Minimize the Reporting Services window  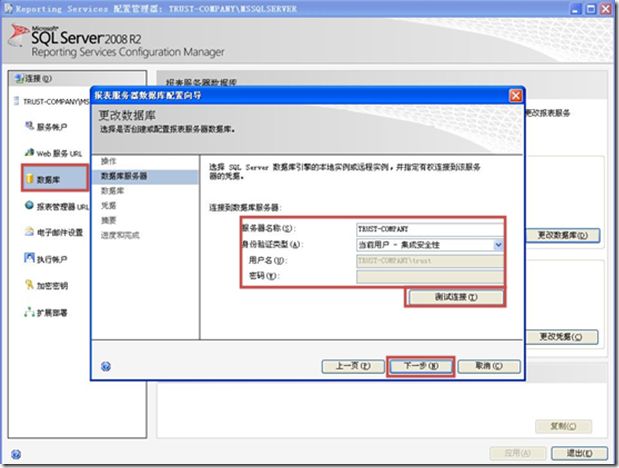point(576,9)
